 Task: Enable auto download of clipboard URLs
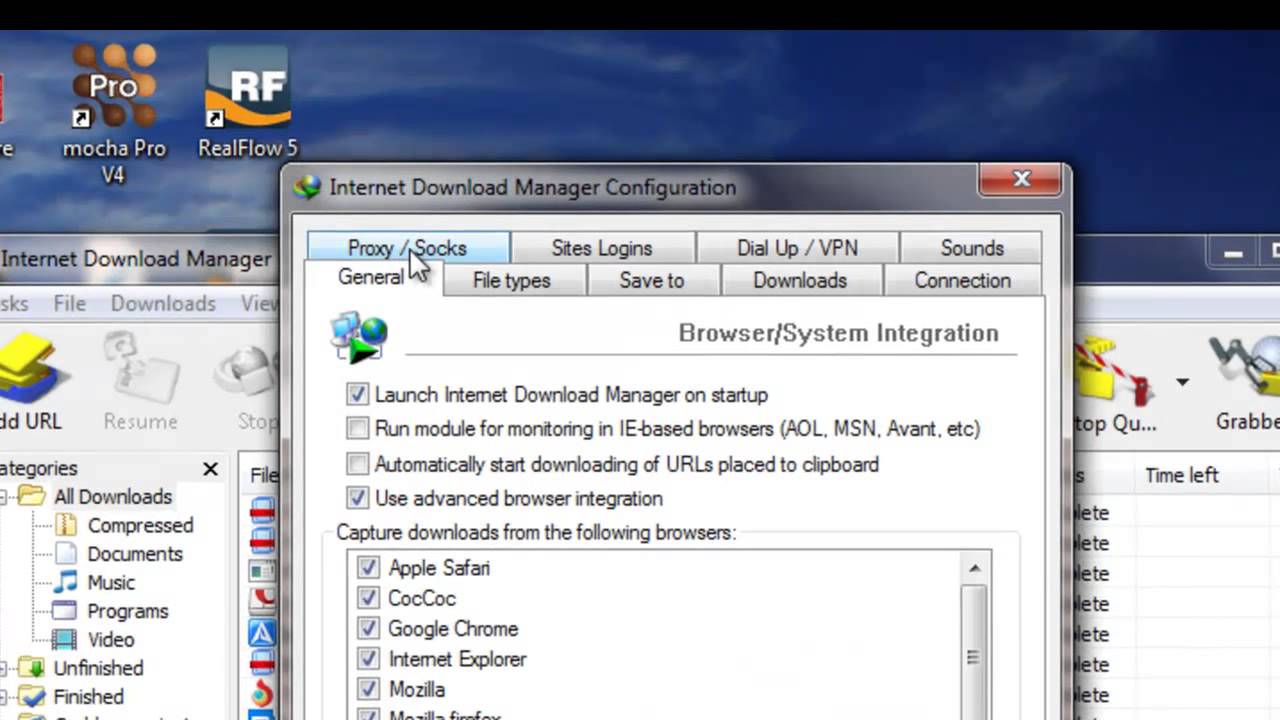click(x=357, y=464)
